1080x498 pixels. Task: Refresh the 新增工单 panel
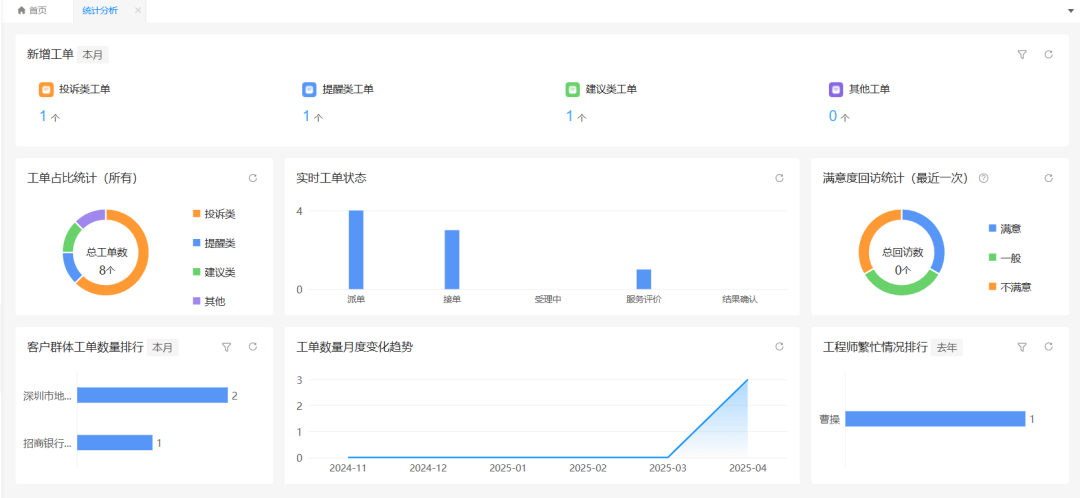pyautogui.click(x=1048, y=55)
